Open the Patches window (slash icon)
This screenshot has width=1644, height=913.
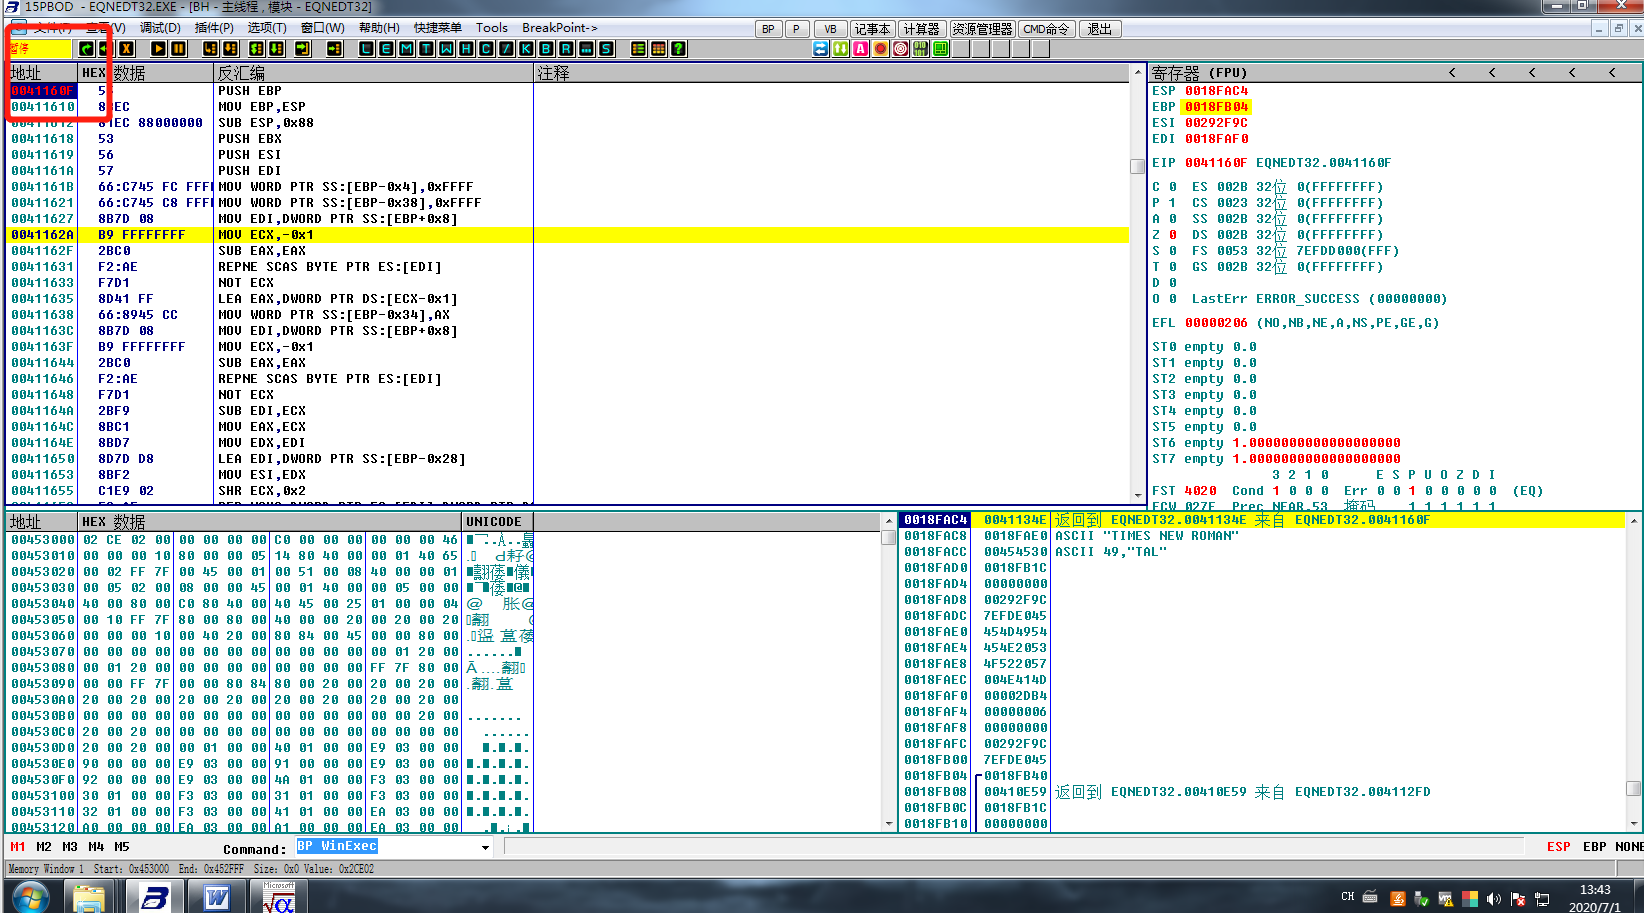(x=506, y=48)
